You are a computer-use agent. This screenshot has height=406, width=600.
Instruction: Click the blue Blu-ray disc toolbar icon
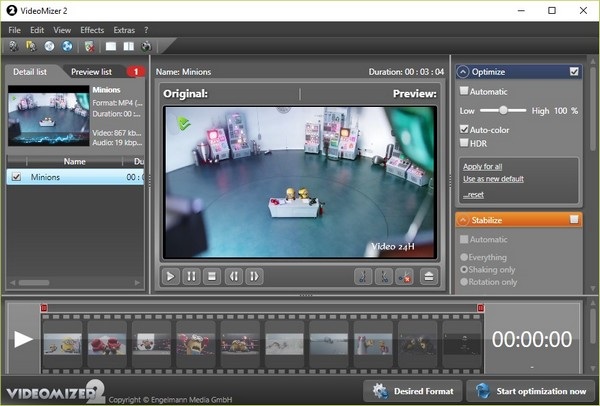[x=67, y=46]
